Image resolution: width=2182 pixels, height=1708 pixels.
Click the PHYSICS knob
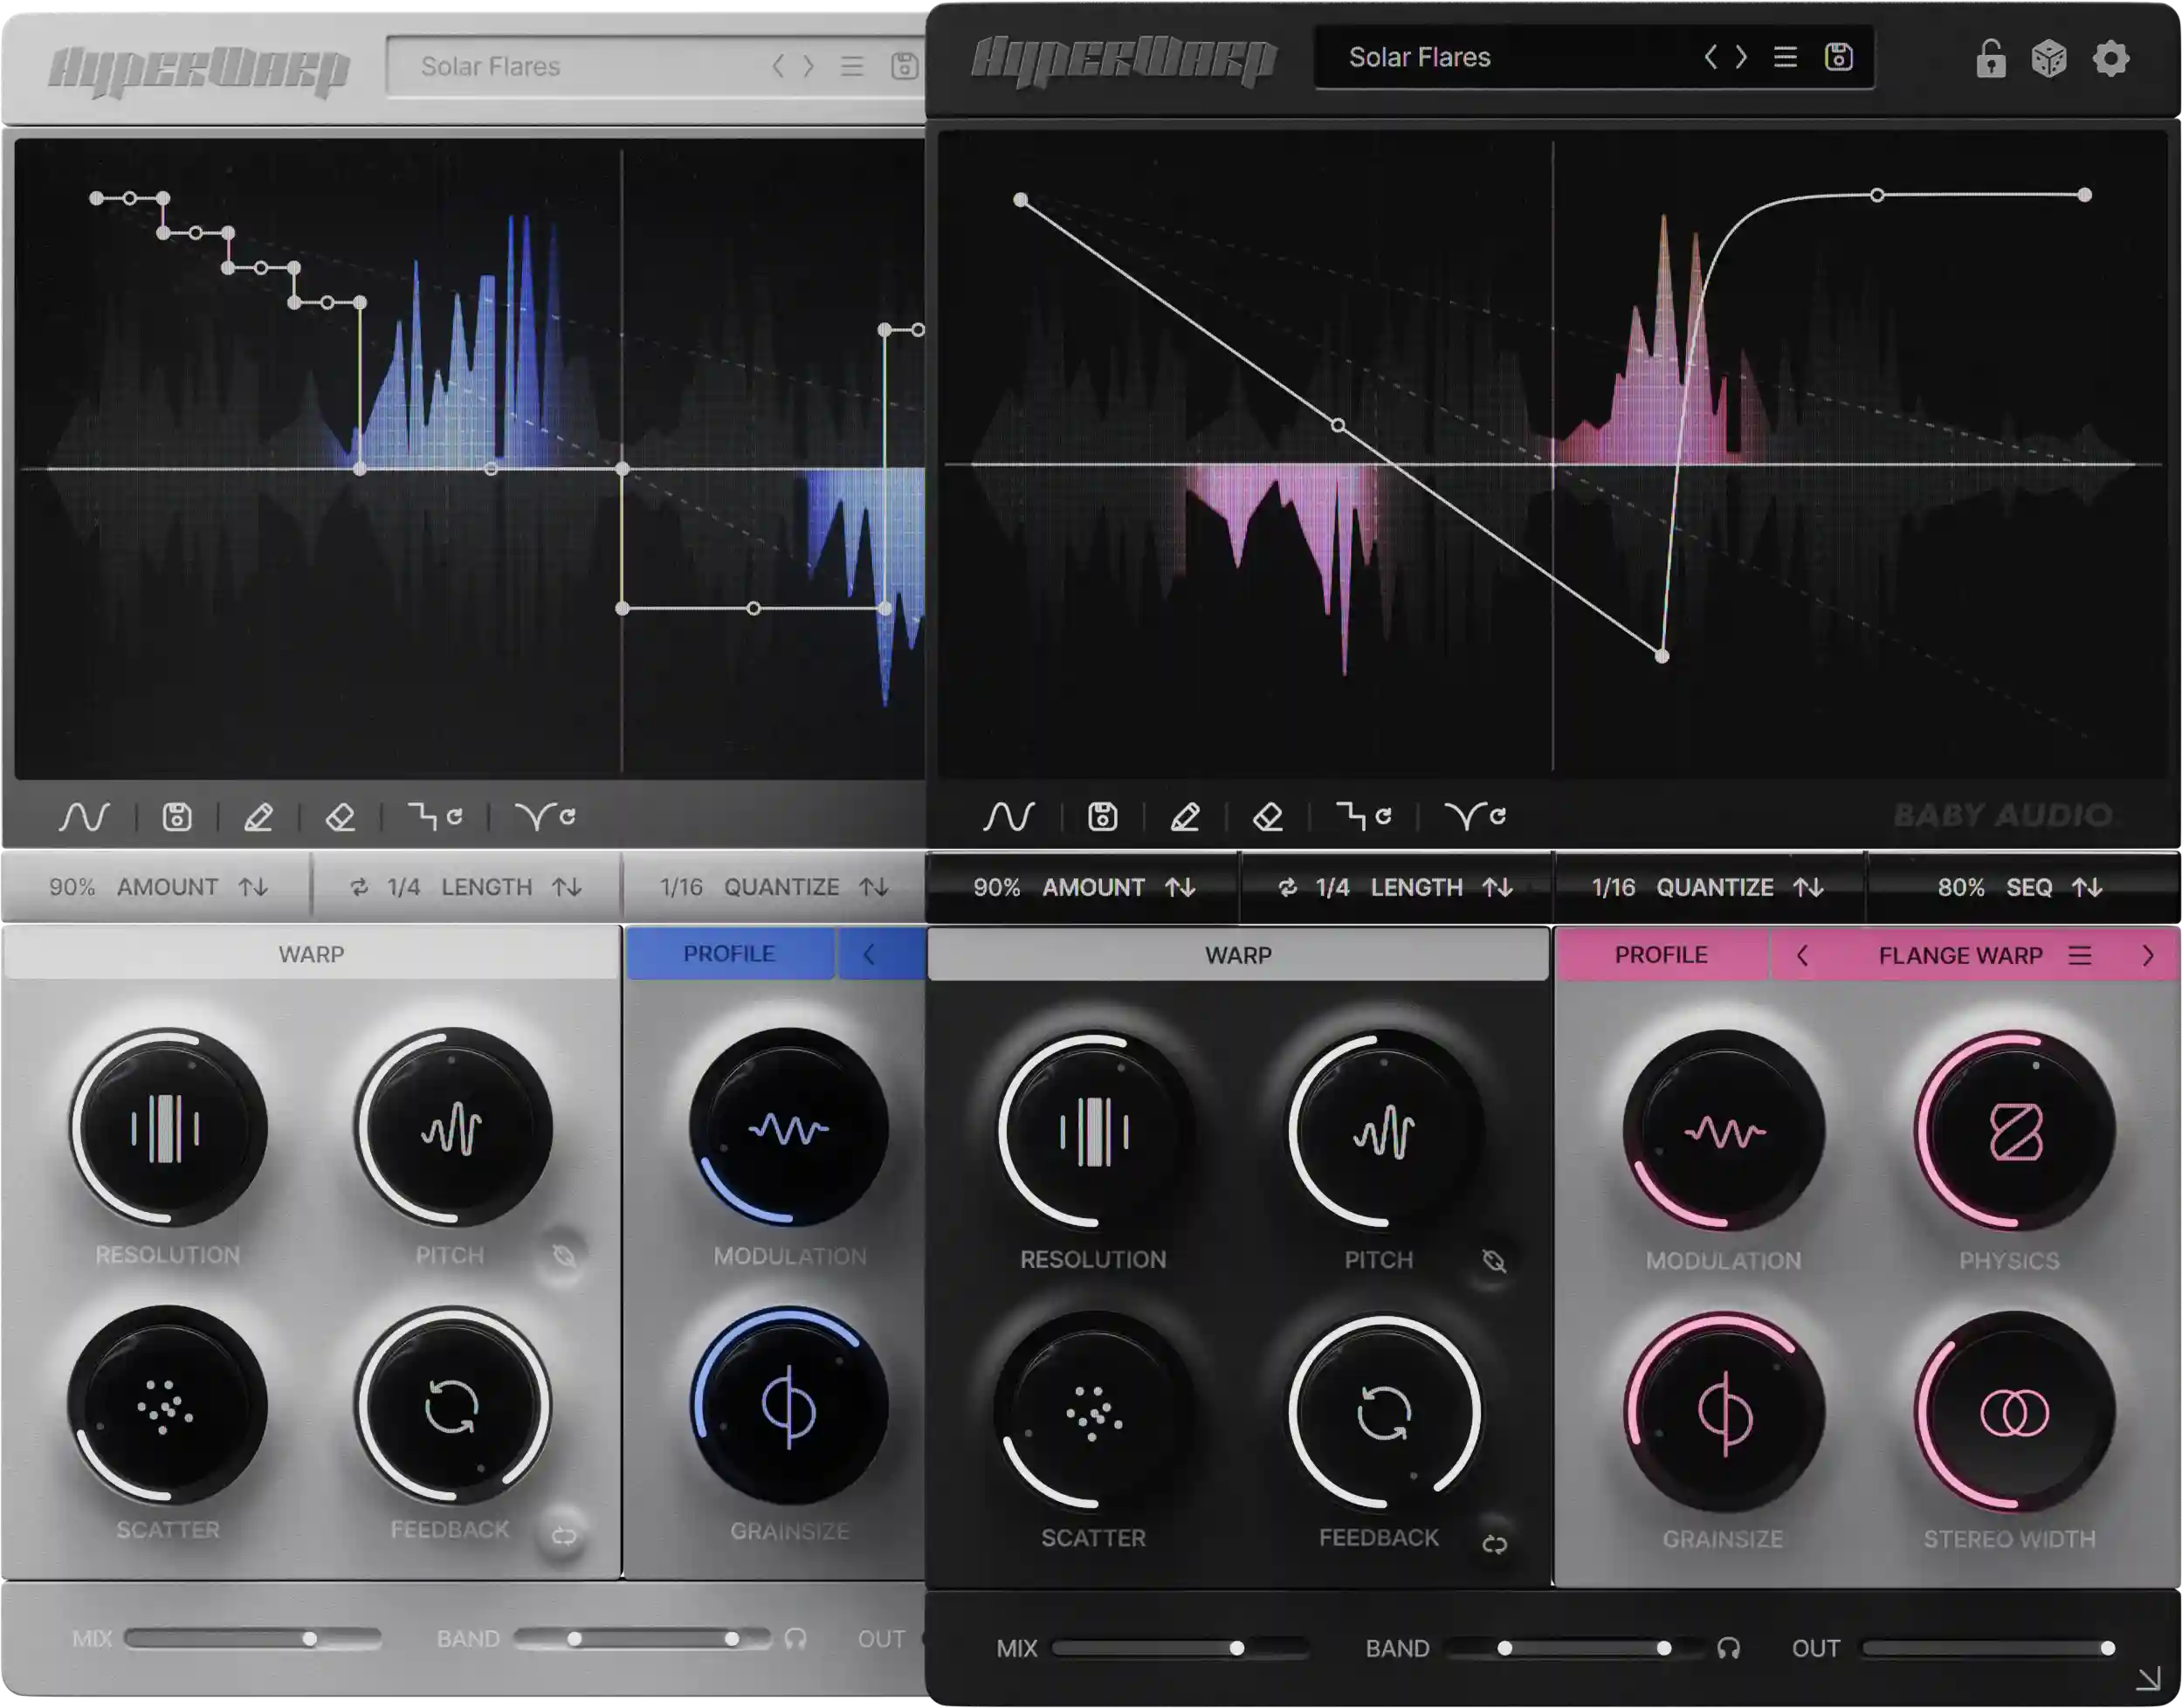tap(2014, 1131)
